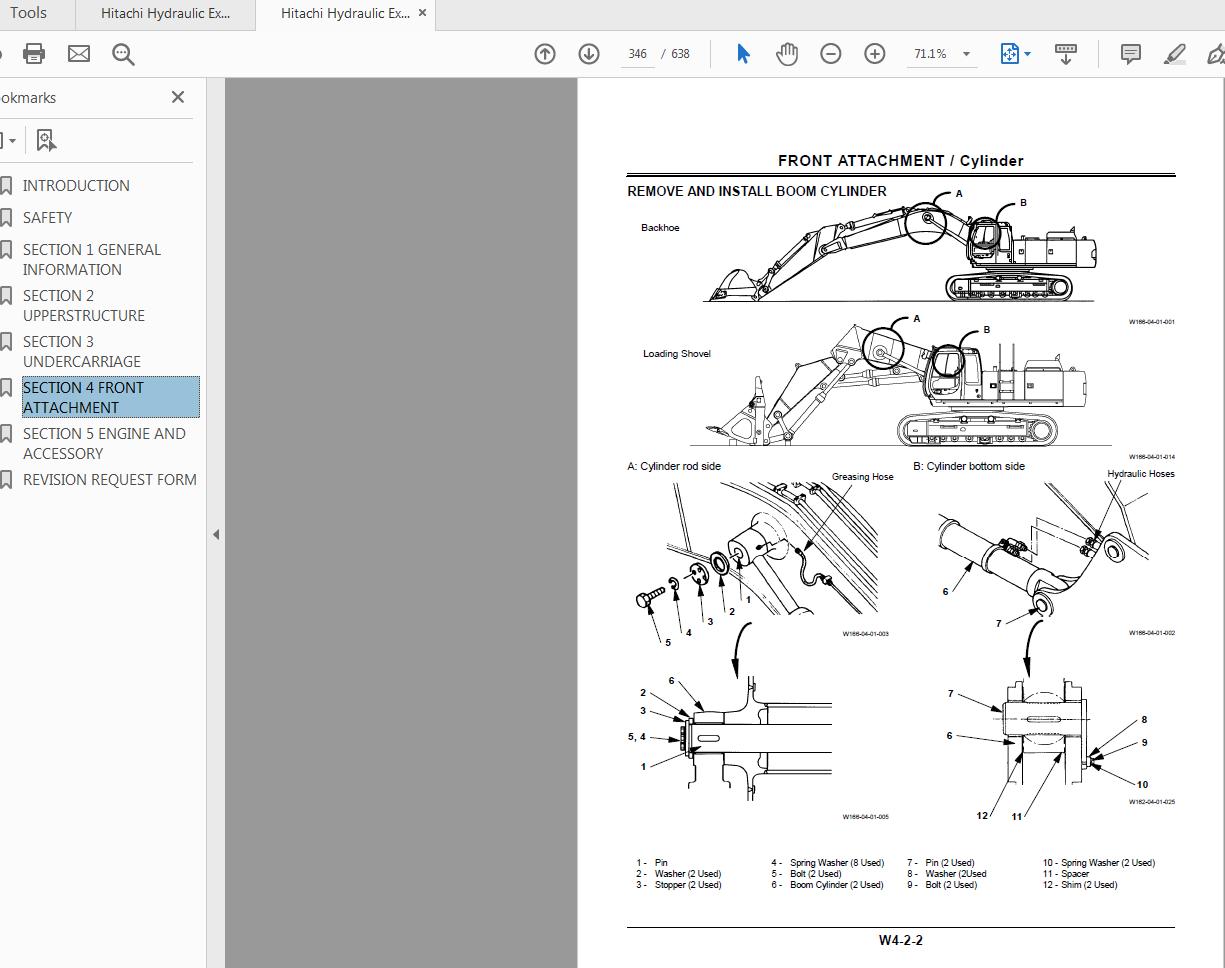
Task: Edit the current page number field
Action: (x=637, y=53)
